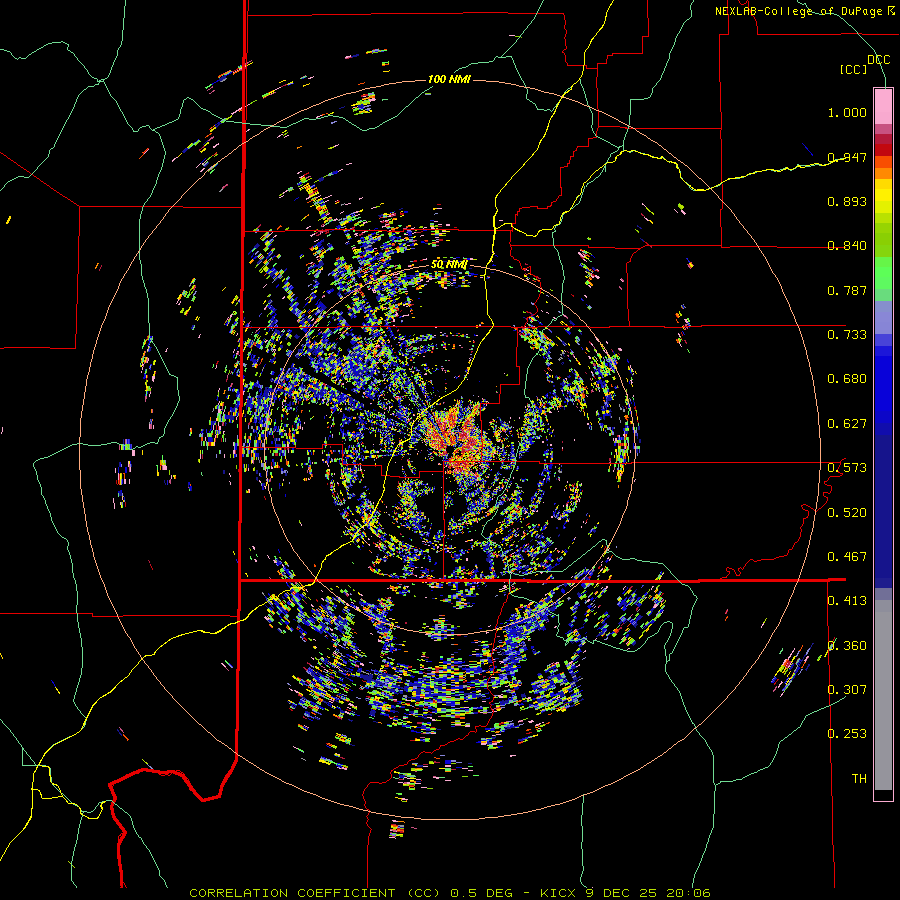The height and width of the screenshot is (900, 900).
Task: Click the pink top of the color bar
Action: (x=883, y=106)
